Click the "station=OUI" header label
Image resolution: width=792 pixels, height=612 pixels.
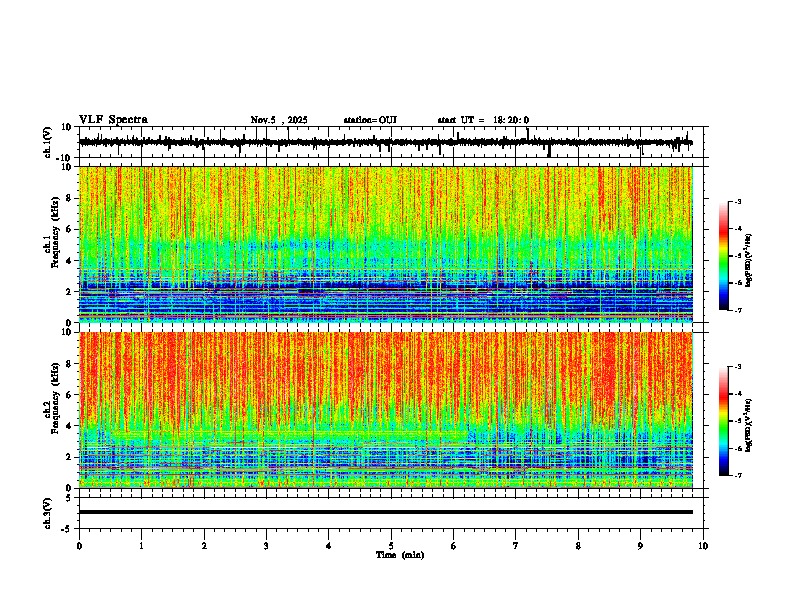370,120
